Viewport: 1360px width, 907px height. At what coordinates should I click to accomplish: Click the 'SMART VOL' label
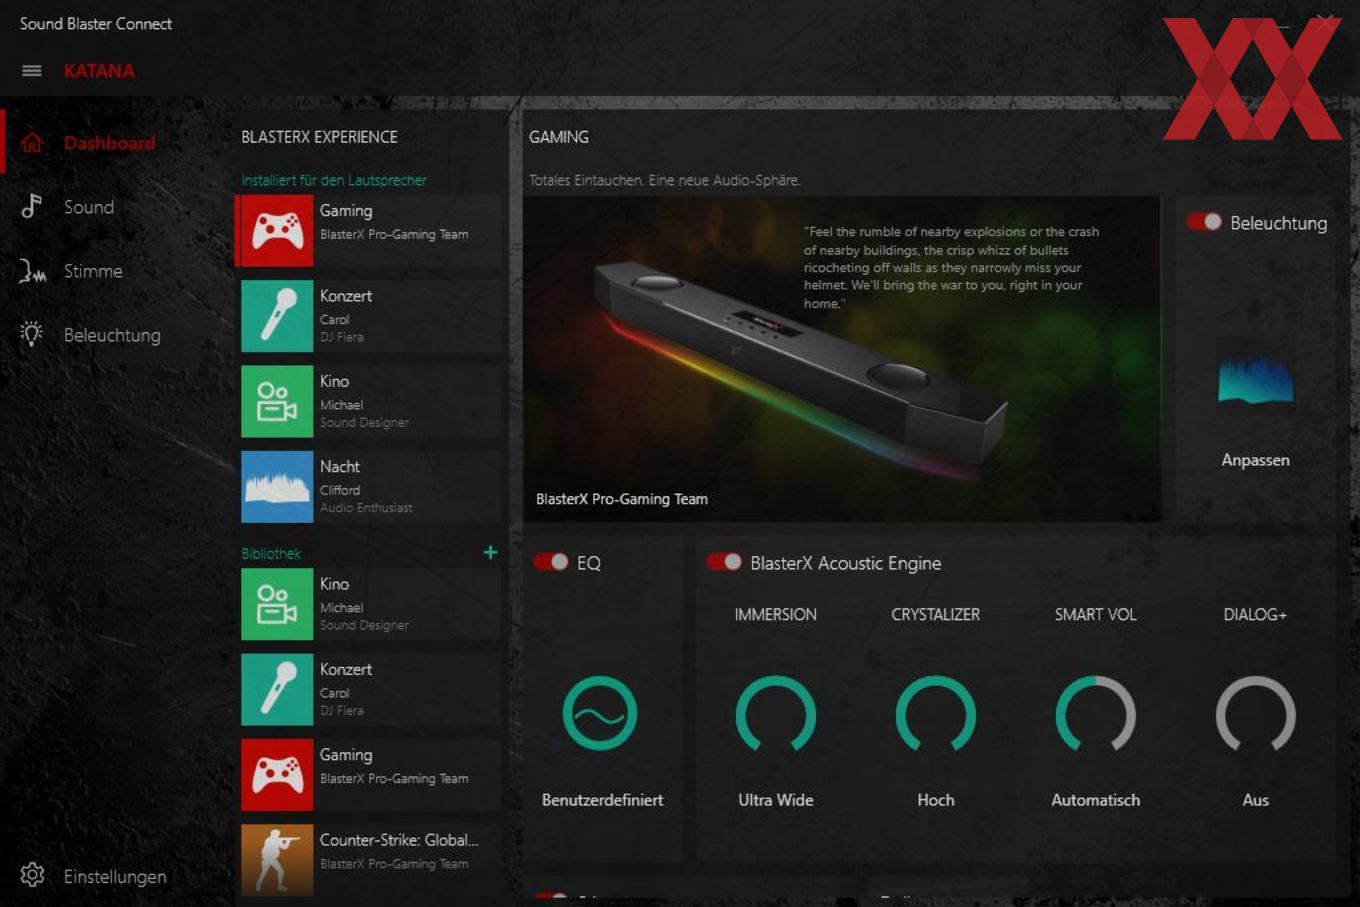1096,614
